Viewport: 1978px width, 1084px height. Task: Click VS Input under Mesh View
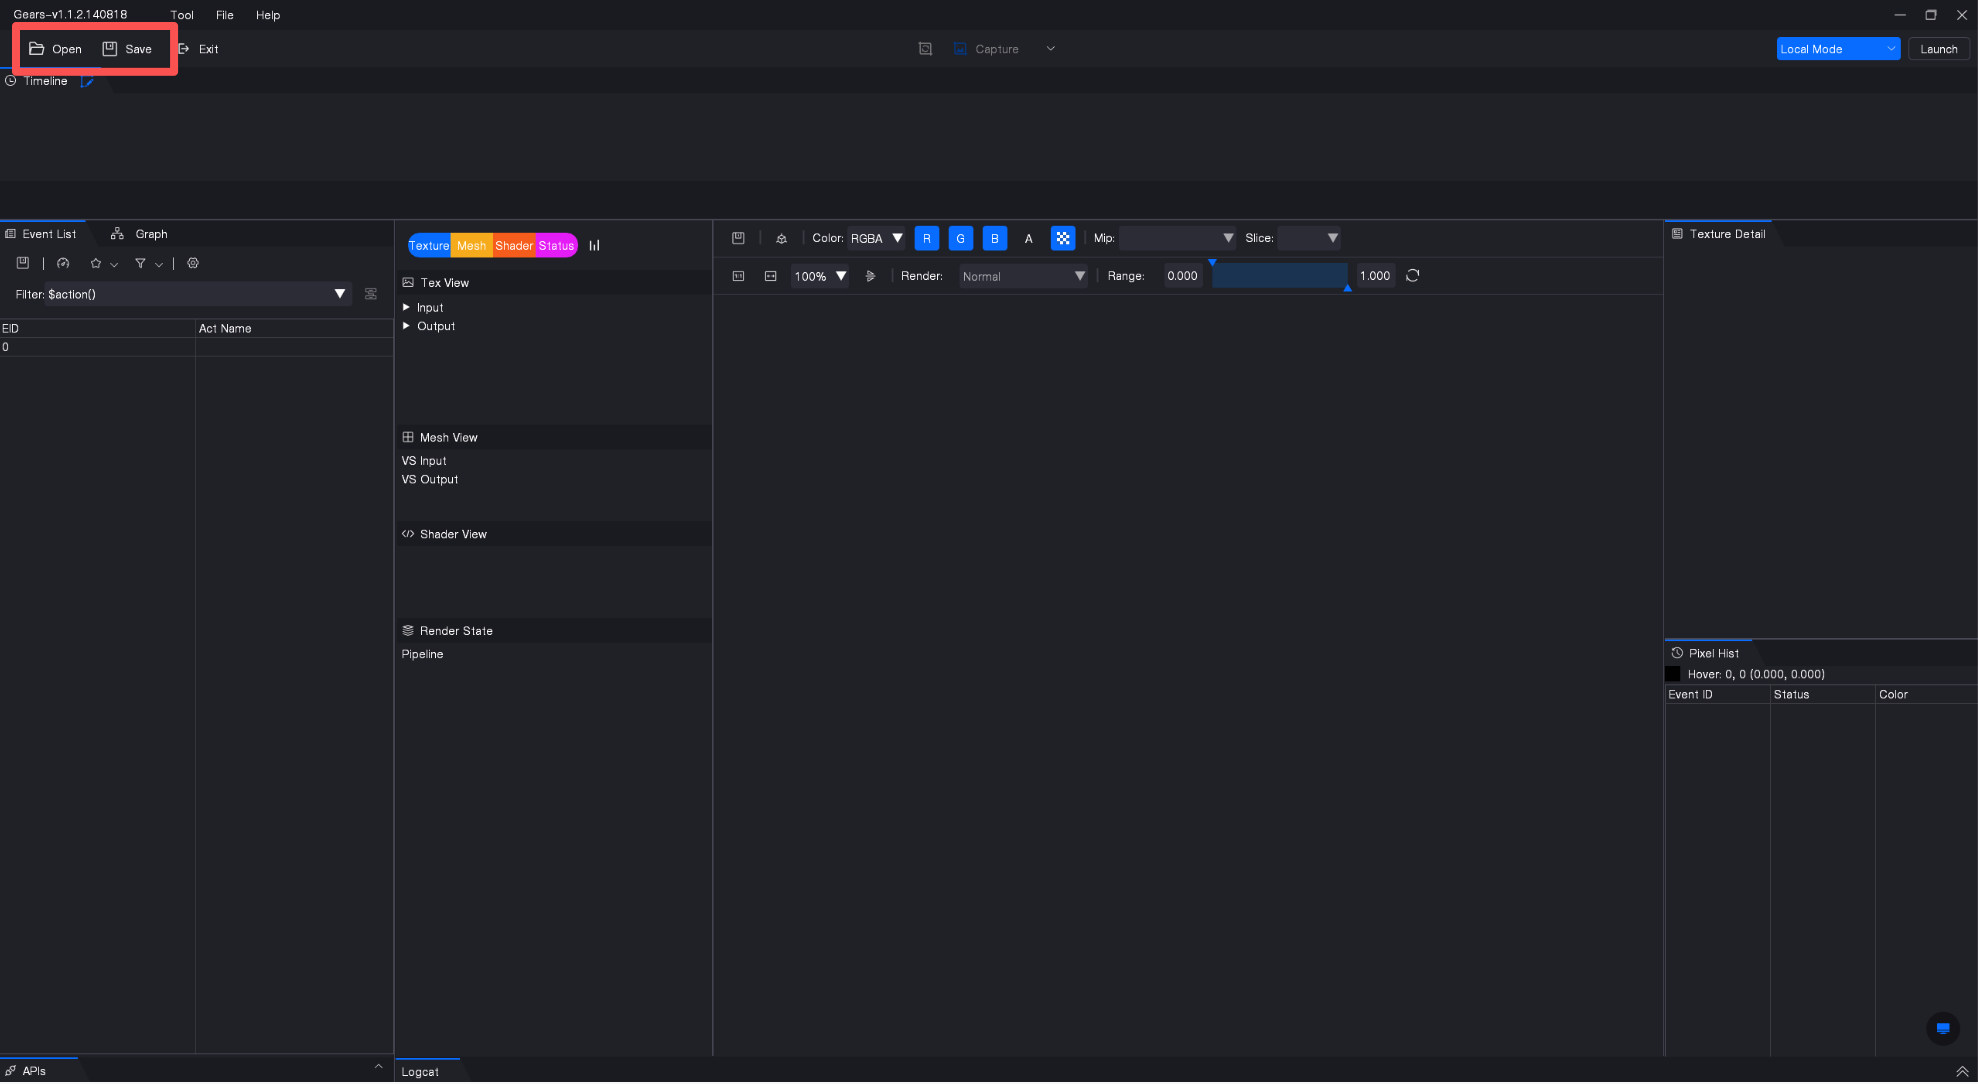click(424, 461)
